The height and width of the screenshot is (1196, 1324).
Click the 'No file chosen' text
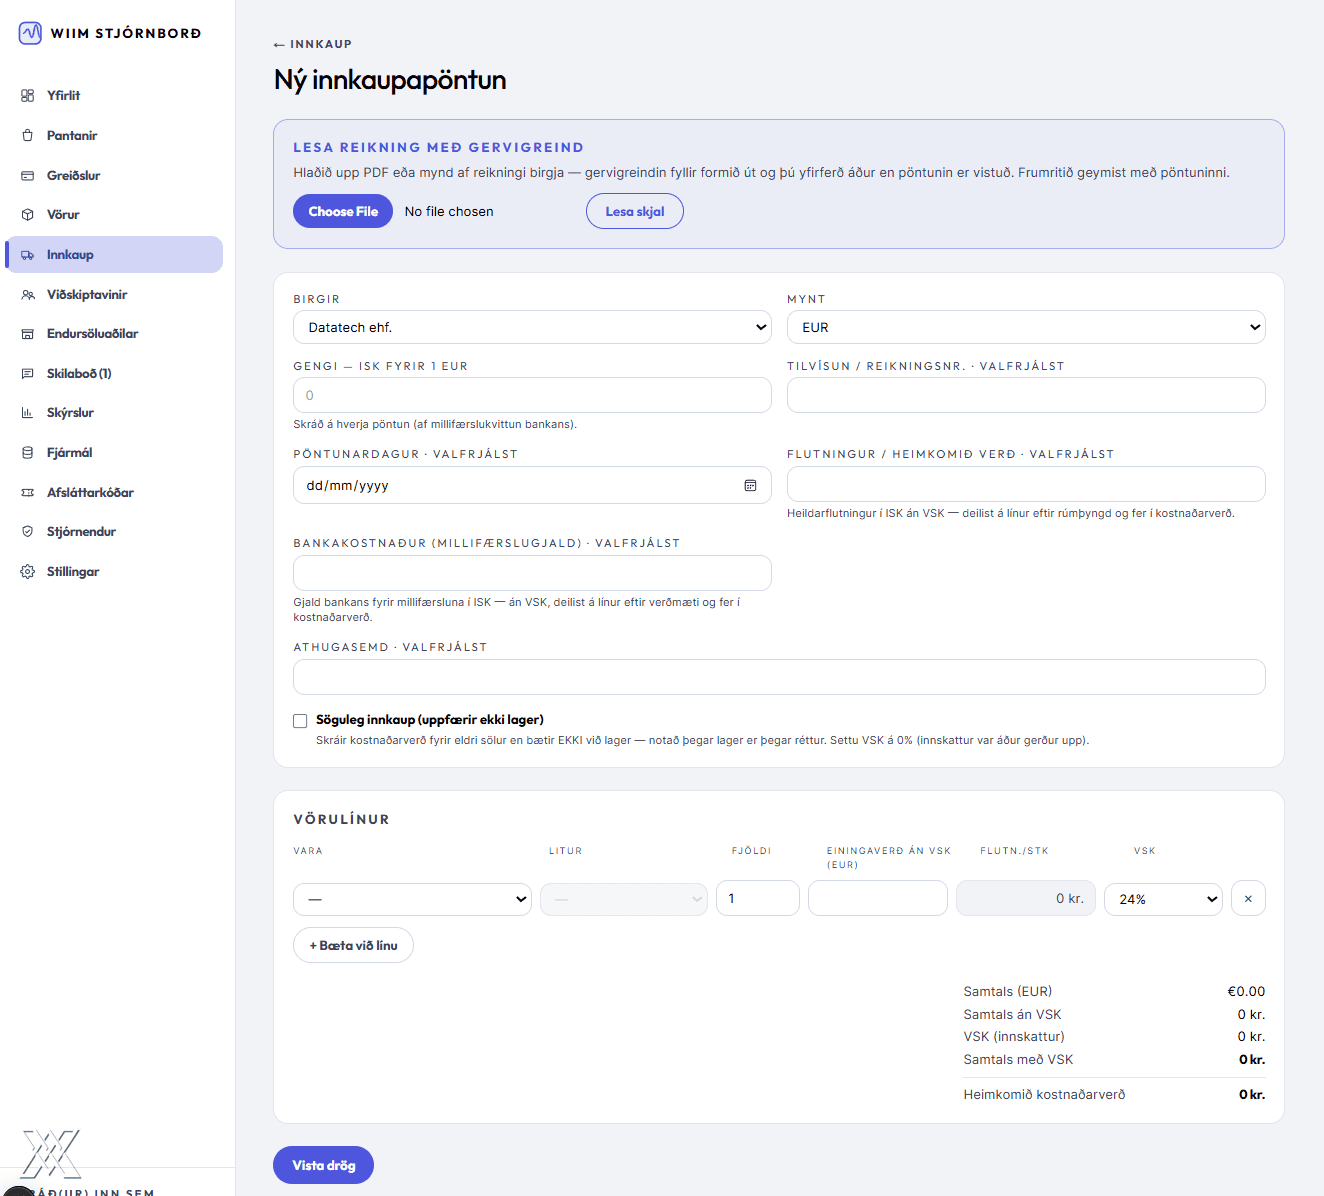(449, 211)
